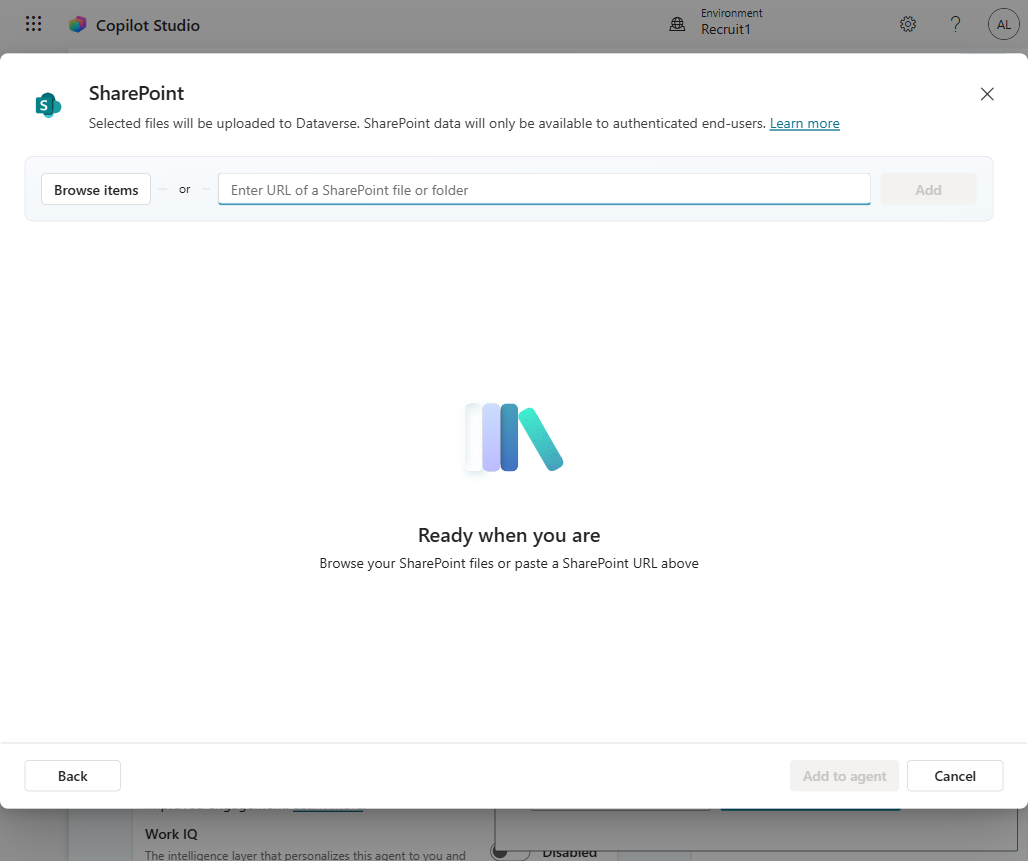1028x861 pixels.
Task: Open the Learn more link
Action: [804, 123]
